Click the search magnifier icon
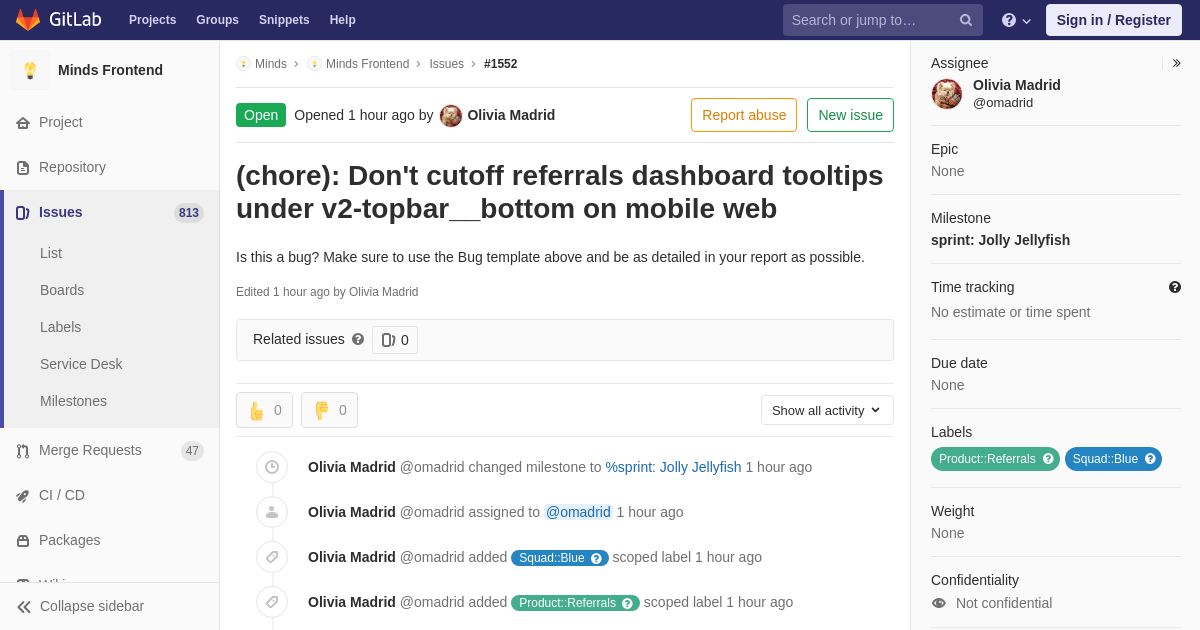The width and height of the screenshot is (1200, 630). [x=966, y=20]
